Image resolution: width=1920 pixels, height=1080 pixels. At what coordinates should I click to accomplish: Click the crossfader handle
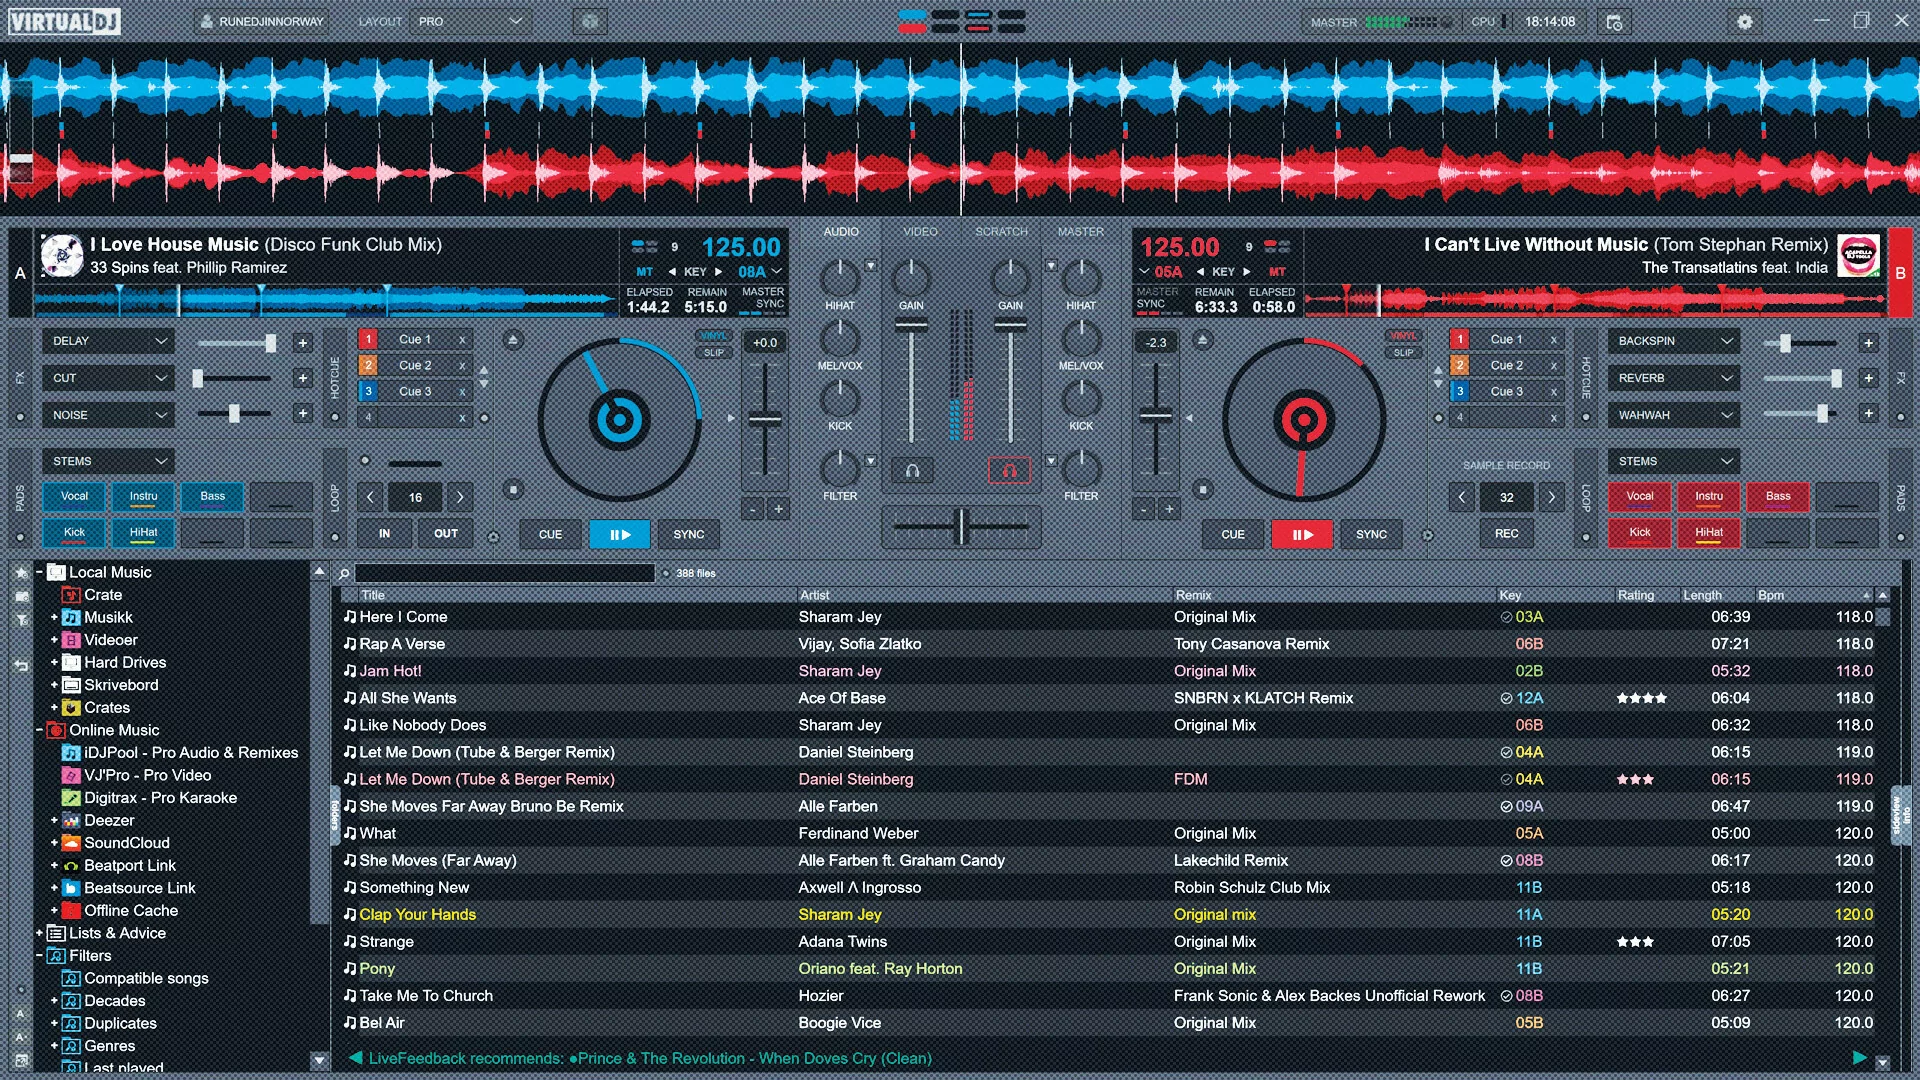click(x=961, y=526)
